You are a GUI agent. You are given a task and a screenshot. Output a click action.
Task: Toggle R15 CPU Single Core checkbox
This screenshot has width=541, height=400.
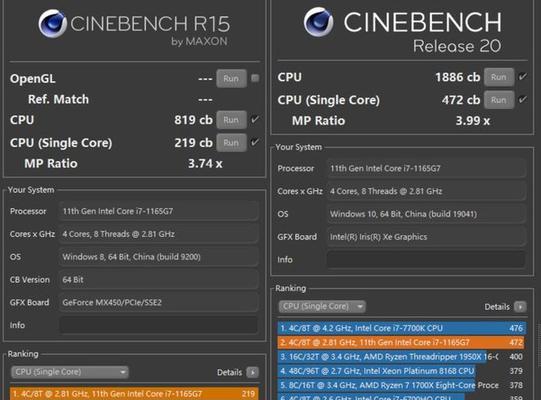(x=255, y=142)
